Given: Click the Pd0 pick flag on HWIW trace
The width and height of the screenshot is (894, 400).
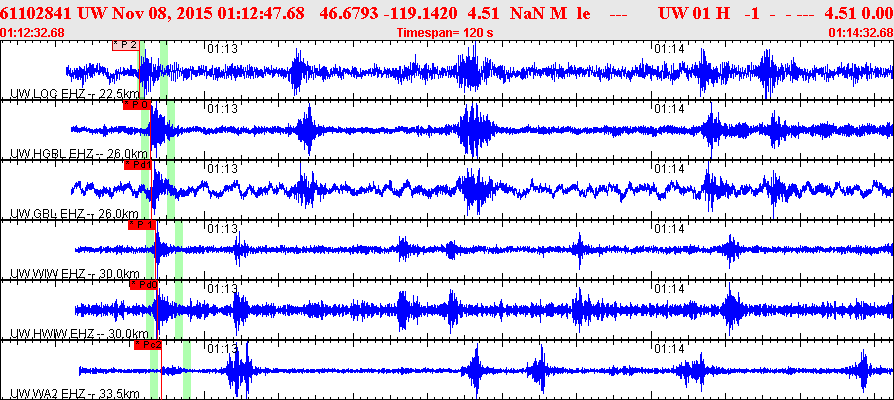Looking at the screenshot, I should tap(144, 285).
